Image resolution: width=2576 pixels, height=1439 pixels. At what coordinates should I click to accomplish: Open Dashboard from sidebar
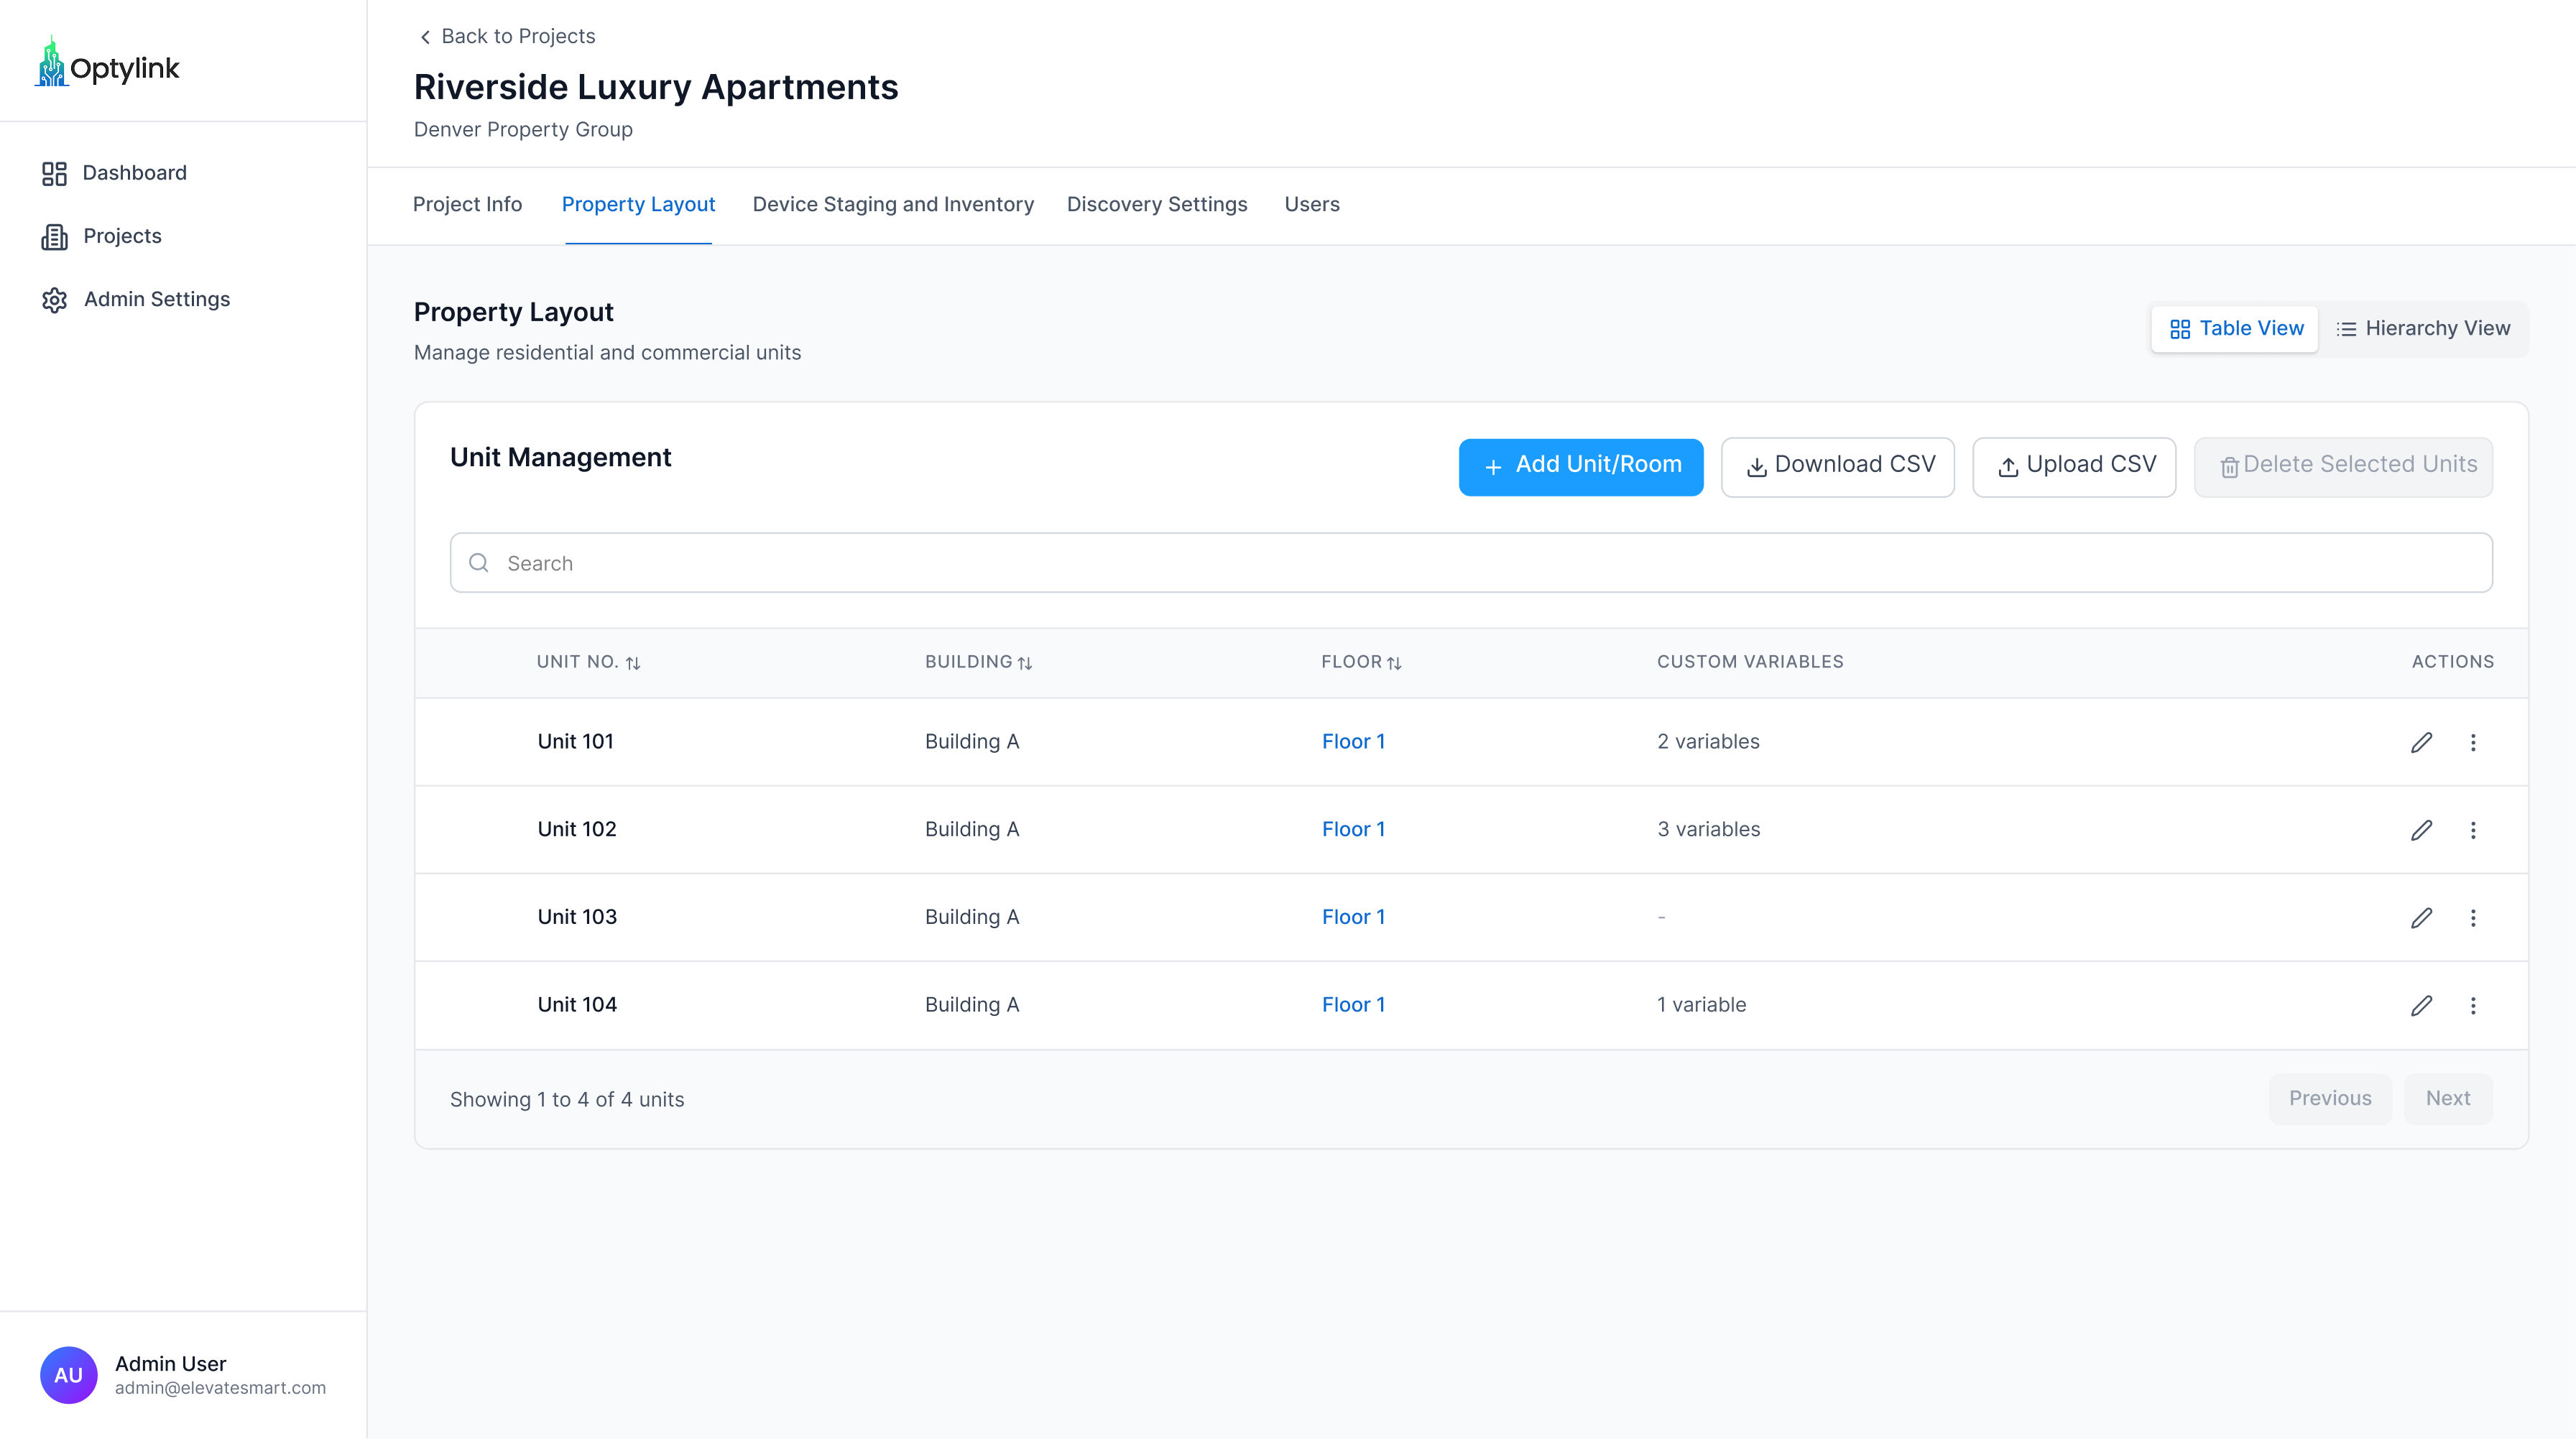point(114,173)
